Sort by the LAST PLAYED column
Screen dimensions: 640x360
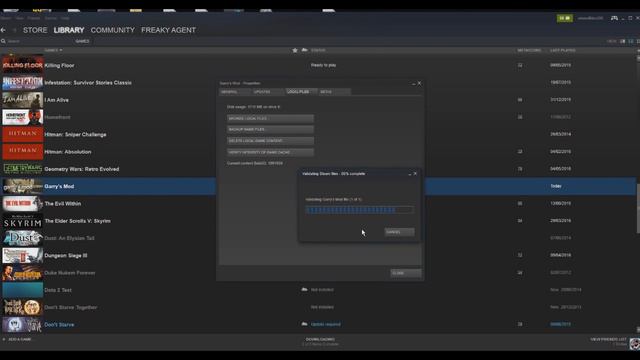562,50
